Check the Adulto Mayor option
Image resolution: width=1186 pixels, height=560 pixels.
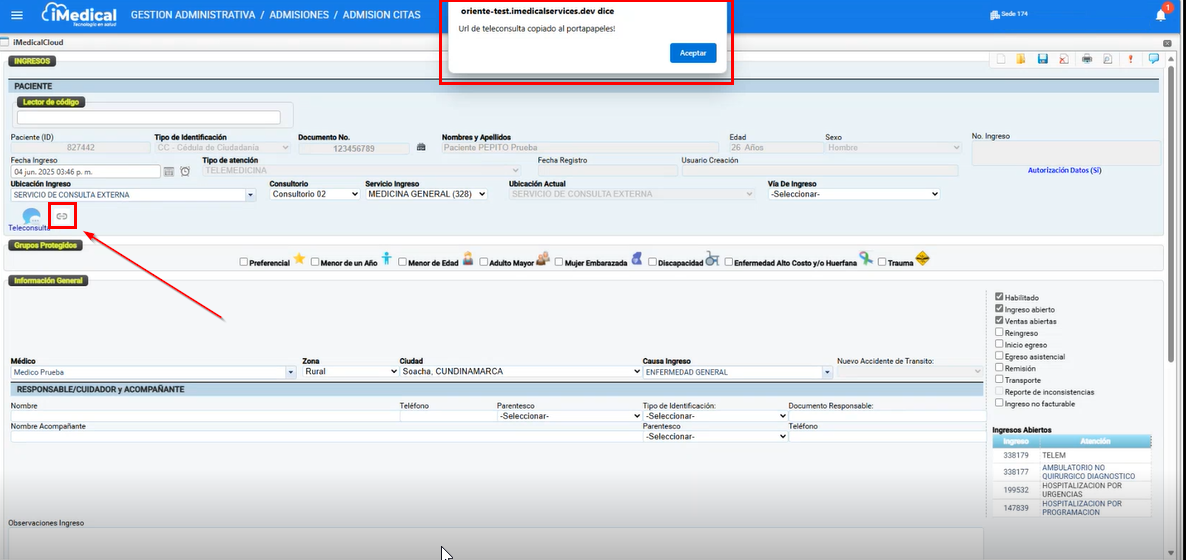(x=484, y=263)
